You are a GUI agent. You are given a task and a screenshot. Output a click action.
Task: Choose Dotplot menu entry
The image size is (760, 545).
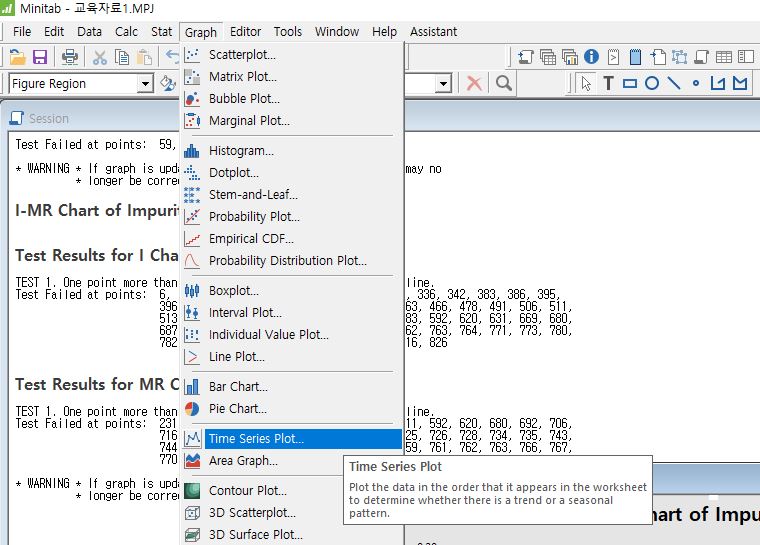[292, 173]
